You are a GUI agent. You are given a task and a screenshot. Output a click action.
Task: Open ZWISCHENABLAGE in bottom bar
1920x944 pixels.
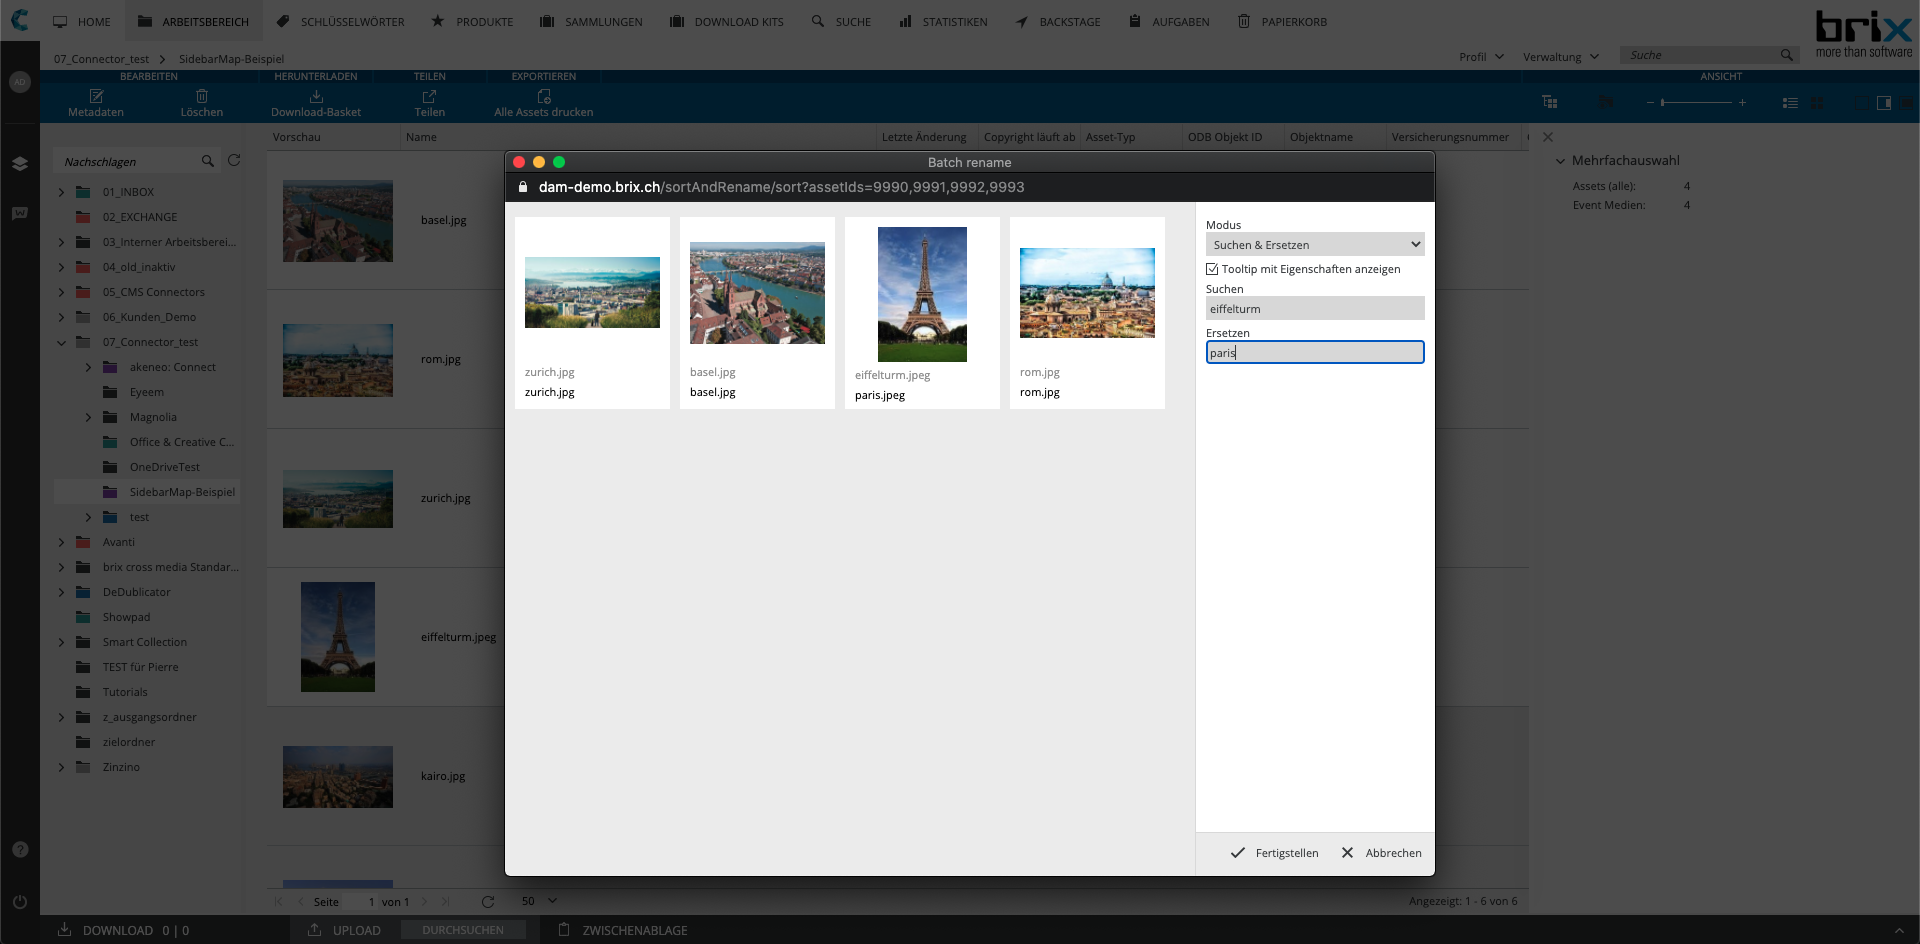[622, 930]
